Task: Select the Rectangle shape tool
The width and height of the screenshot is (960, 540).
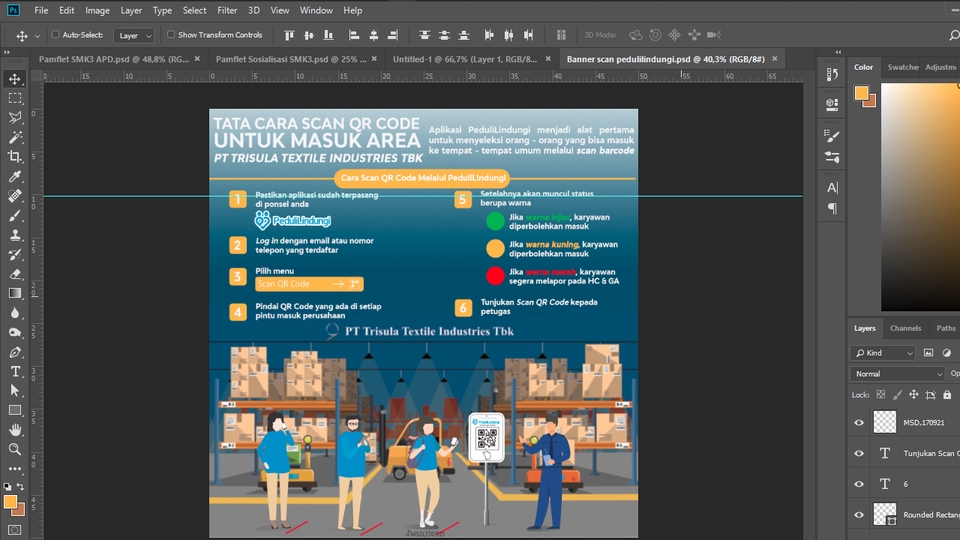Action: 15,410
